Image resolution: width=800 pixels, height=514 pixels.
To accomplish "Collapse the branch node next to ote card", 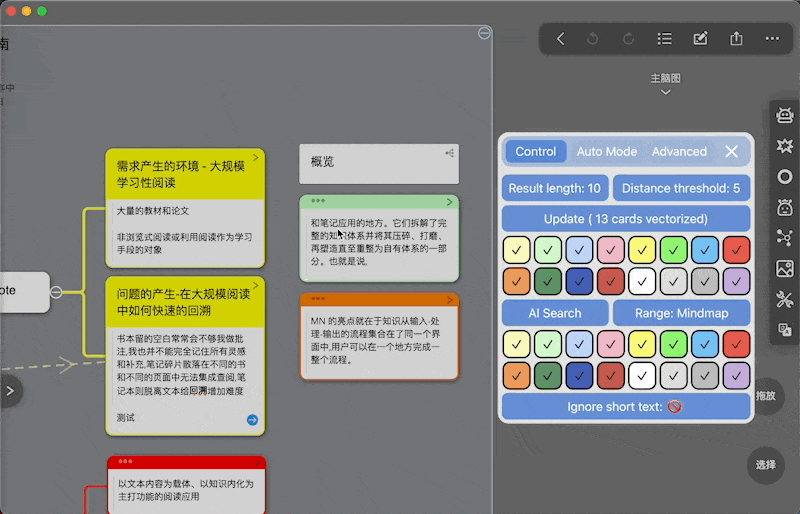I will tap(56, 292).
